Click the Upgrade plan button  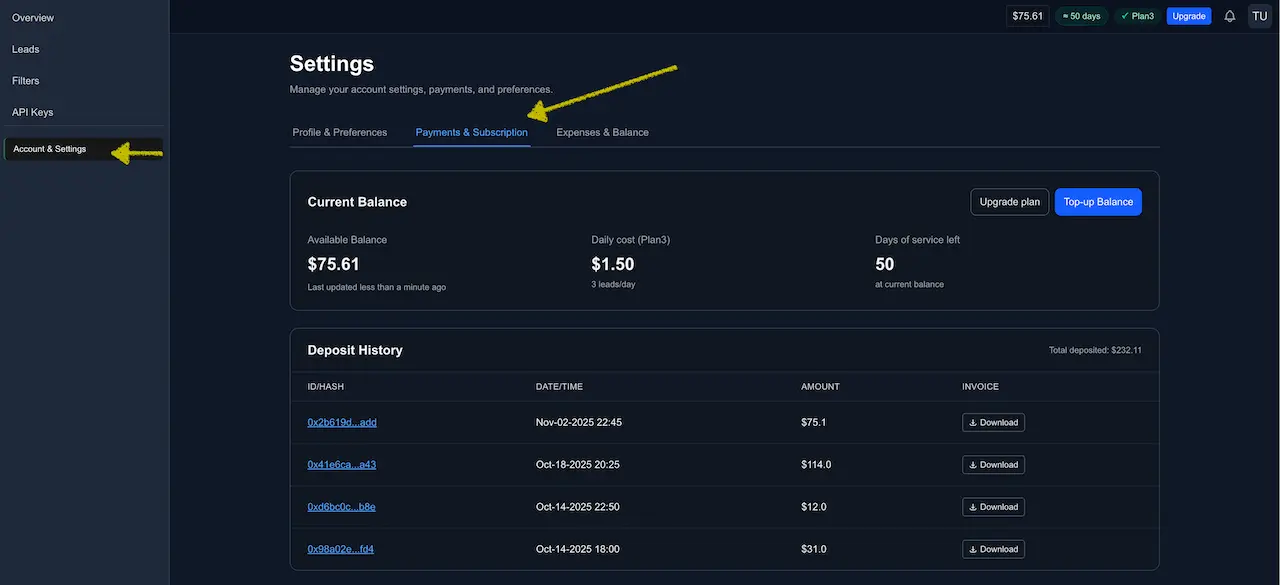[x=1009, y=201]
